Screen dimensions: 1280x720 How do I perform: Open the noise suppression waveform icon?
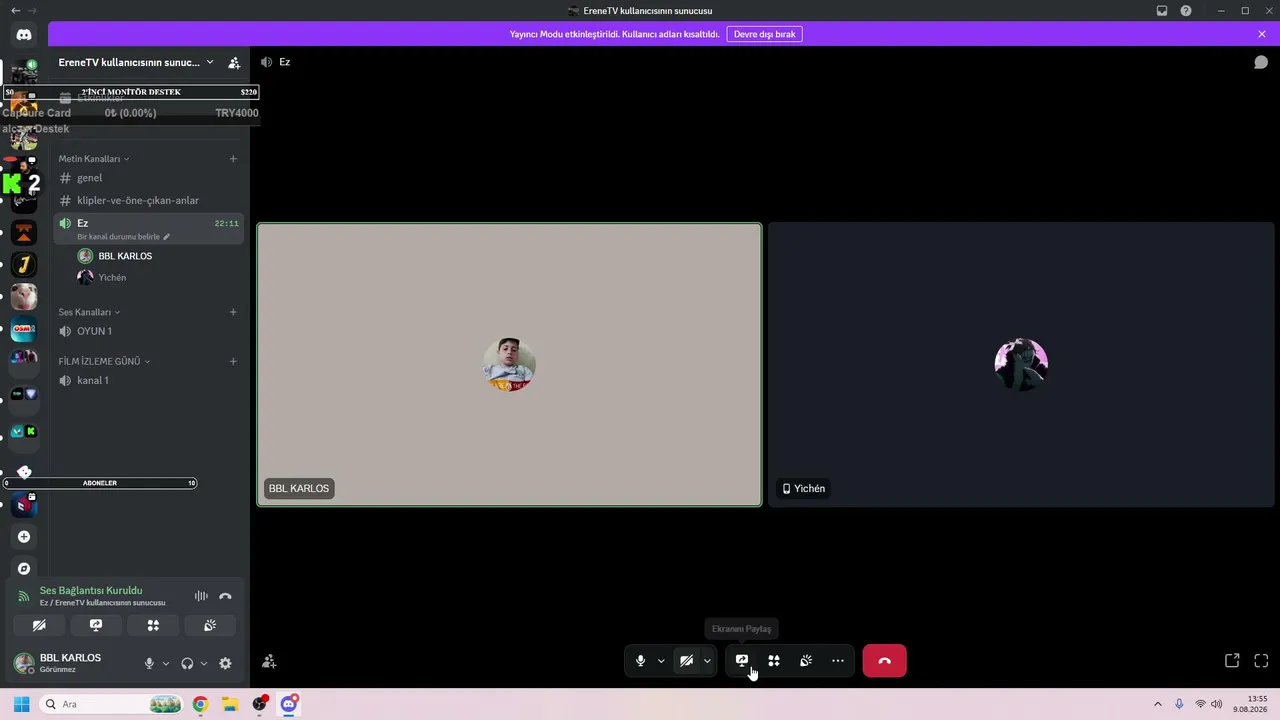pyautogui.click(x=201, y=596)
